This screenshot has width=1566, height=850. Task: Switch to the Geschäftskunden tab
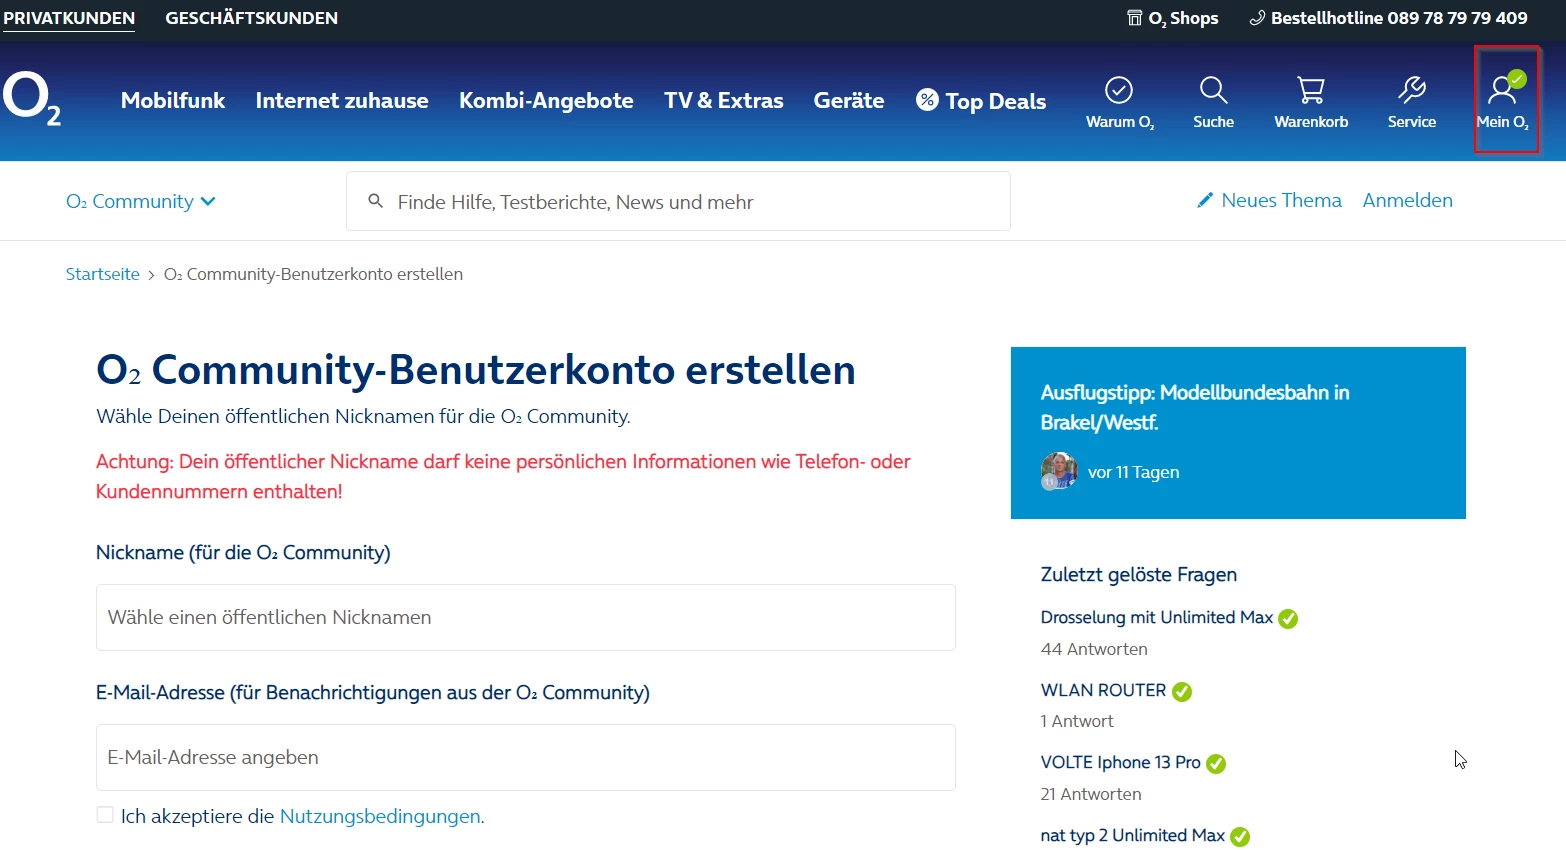click(252, 18)
